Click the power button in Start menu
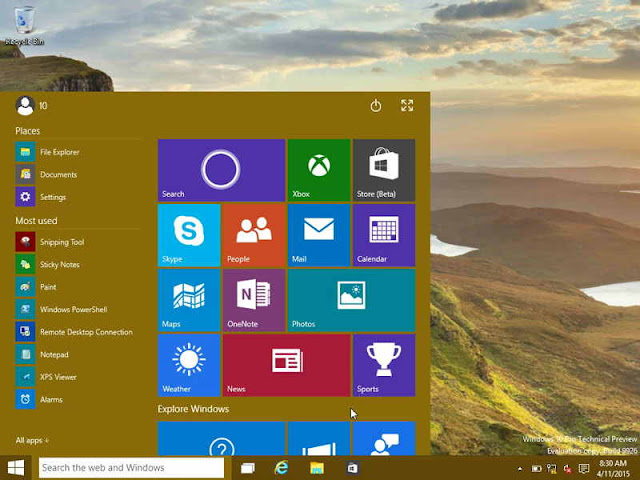Viewport: 640px width, 480px height. tap(376, 106)
